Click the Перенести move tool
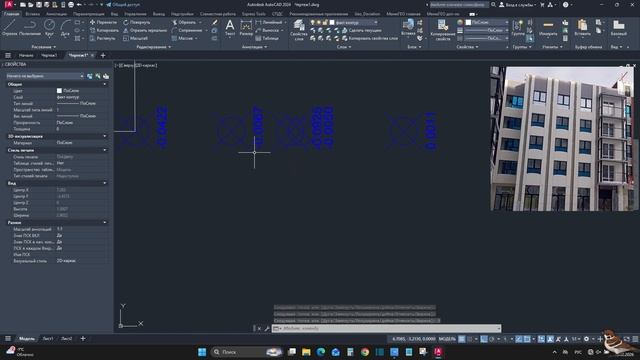The height and width of the screenshot is (360, 640). point(103,22)
